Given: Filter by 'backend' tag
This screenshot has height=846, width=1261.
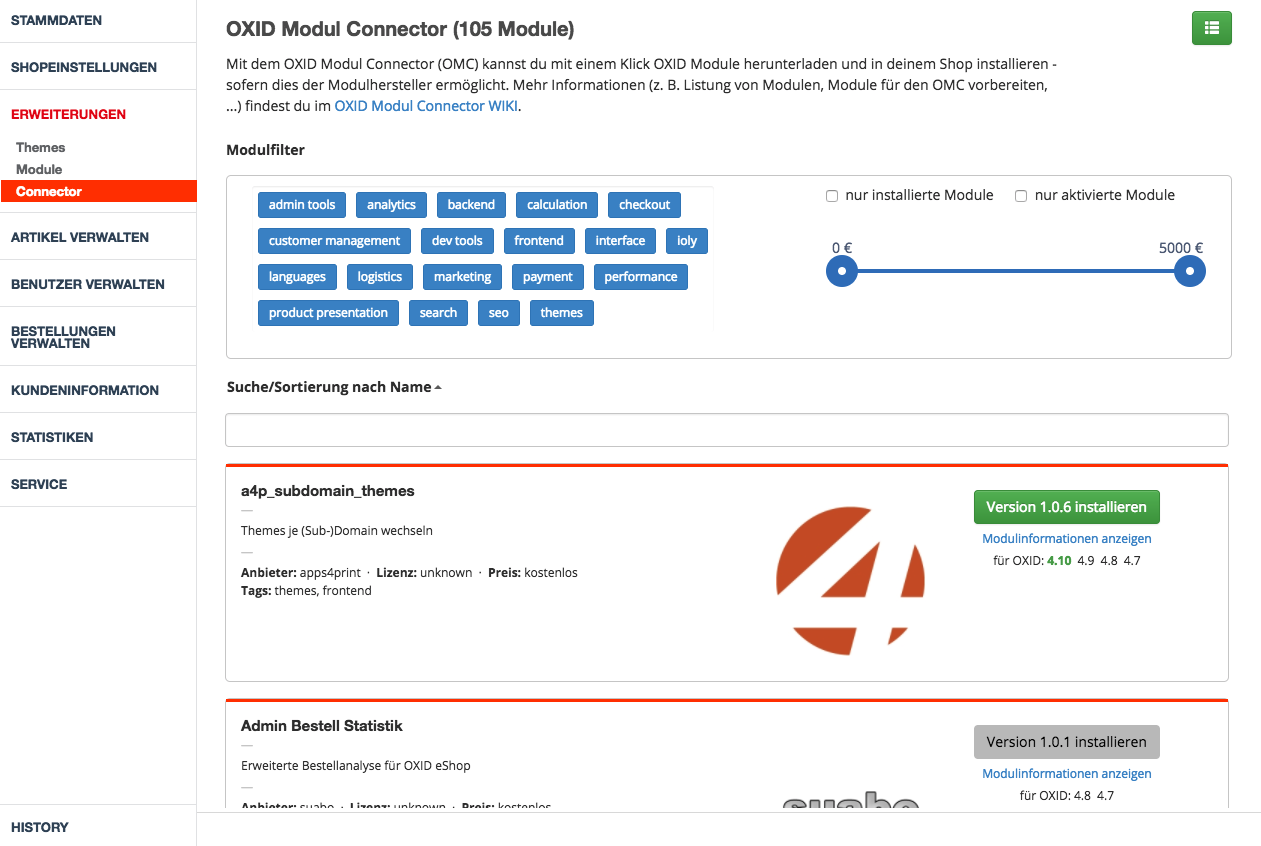Looking at the screenshot, I should point(471,205).
